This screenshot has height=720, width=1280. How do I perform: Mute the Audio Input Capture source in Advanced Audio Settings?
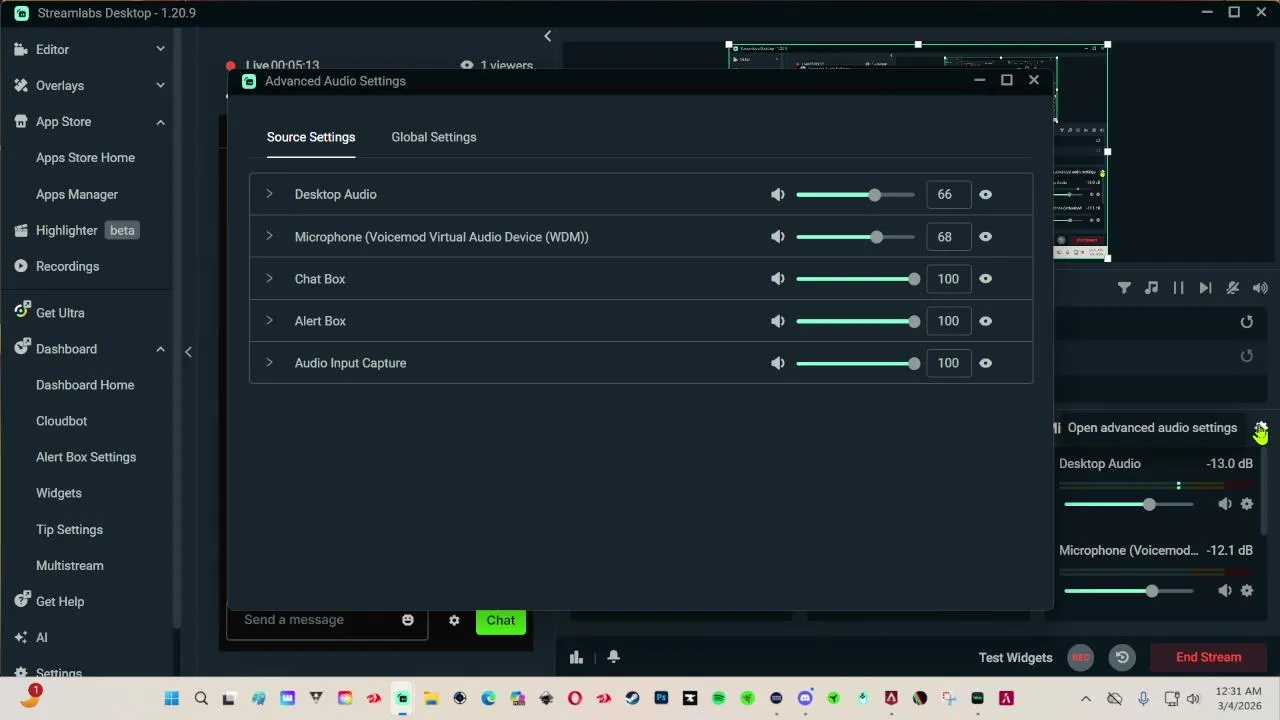click(x=778, y=363)
